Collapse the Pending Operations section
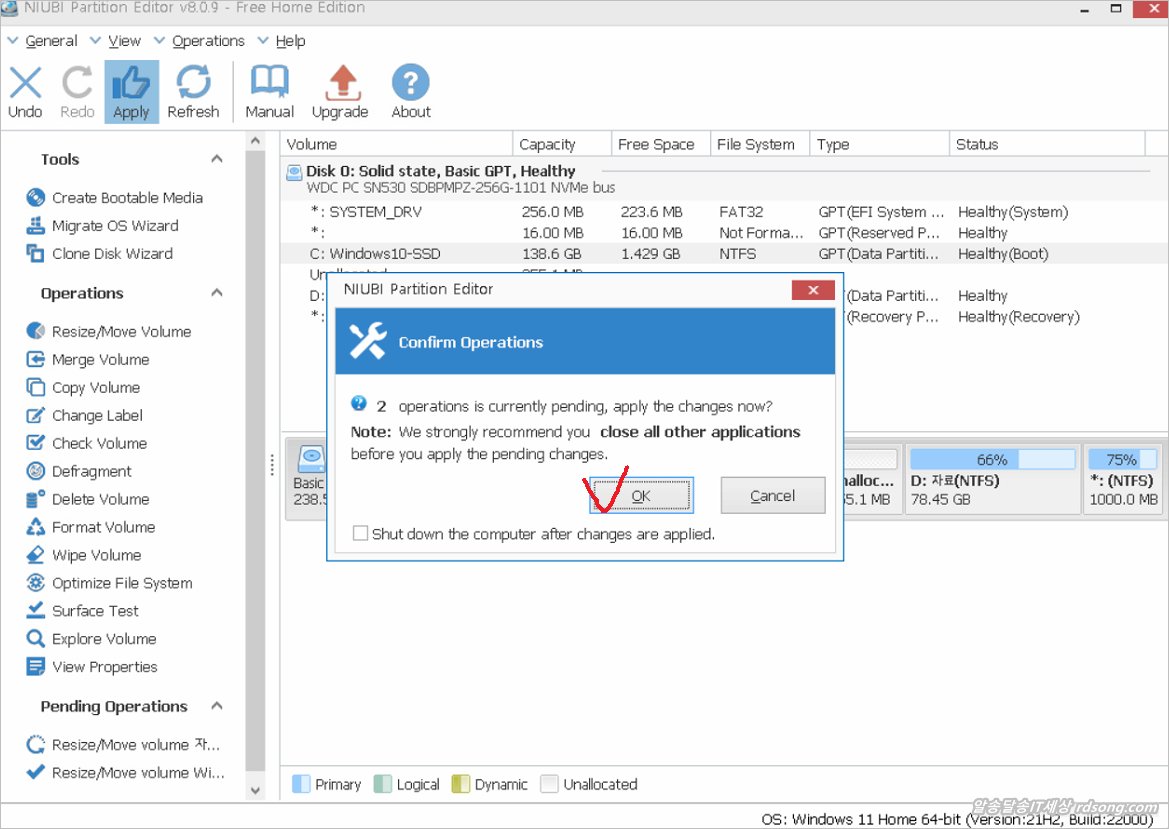Screen dimensions: 1169x829 tap(217, 706)
